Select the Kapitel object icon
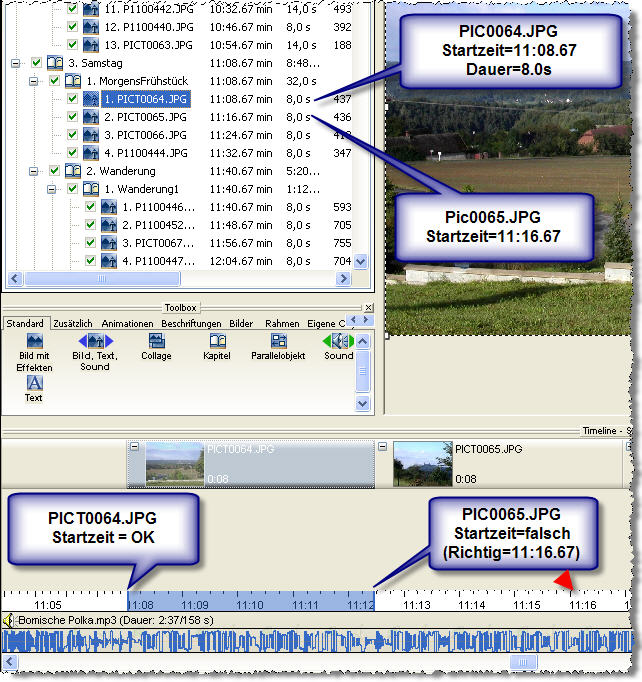Screen dimensions: 642x682 (x=217, y=342)
